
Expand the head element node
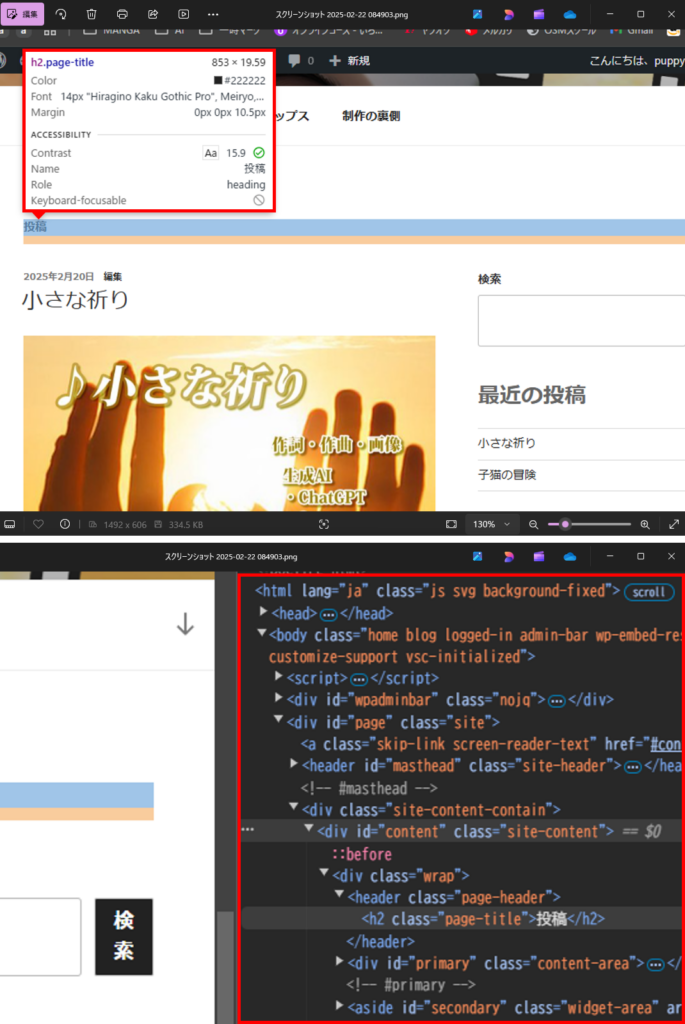264,612
